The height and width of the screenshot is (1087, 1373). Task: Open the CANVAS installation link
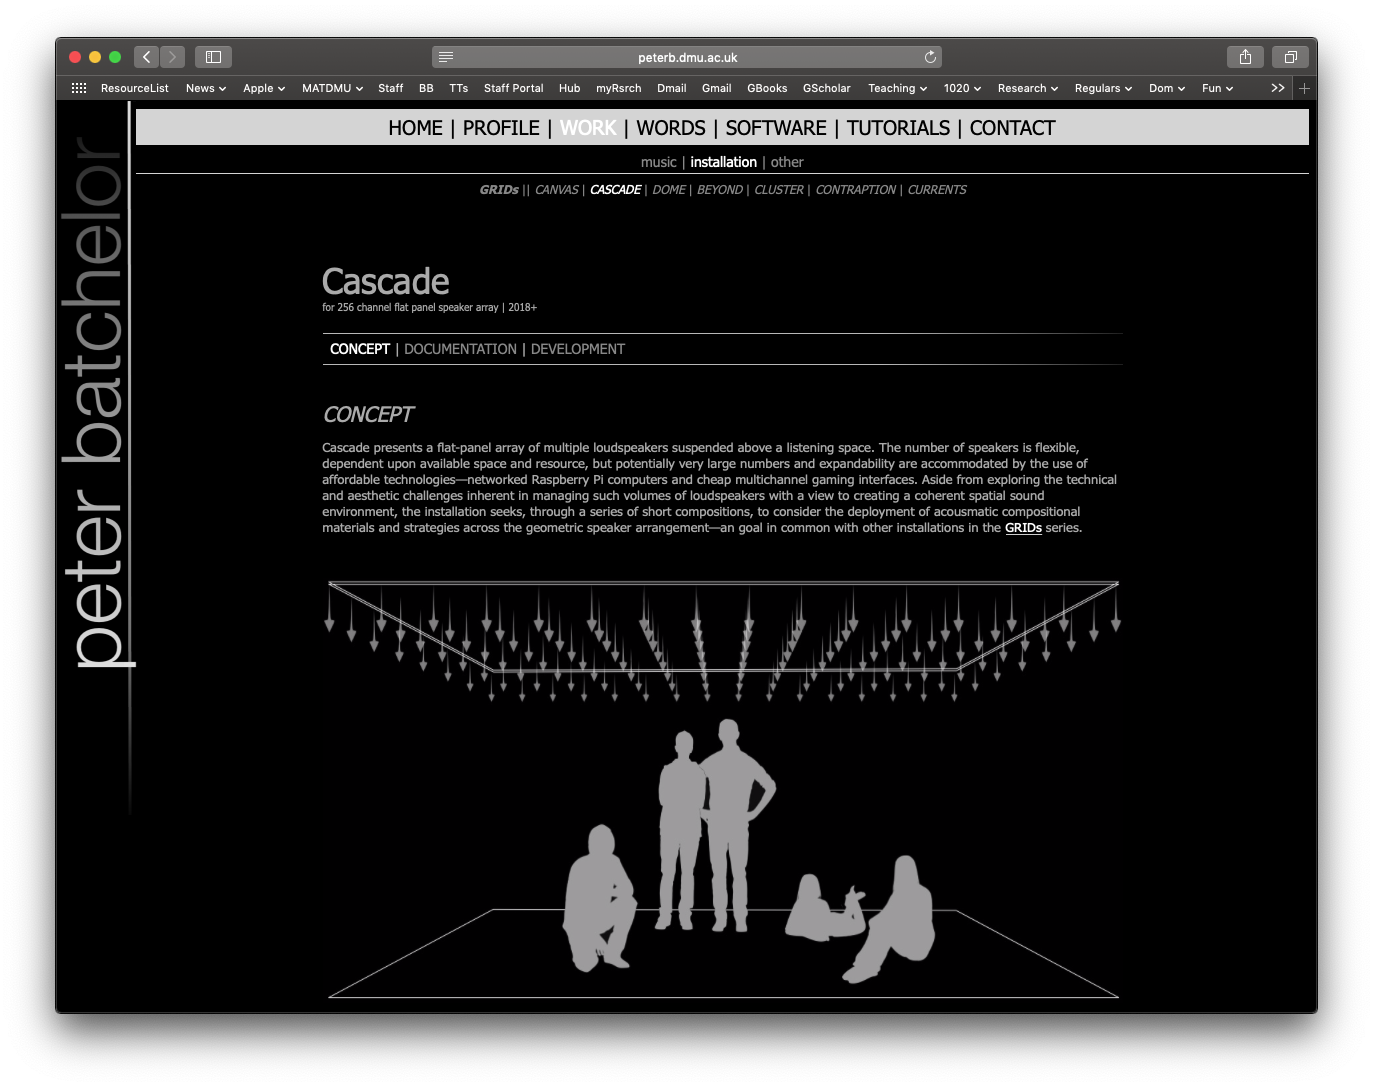coord(557,190)
